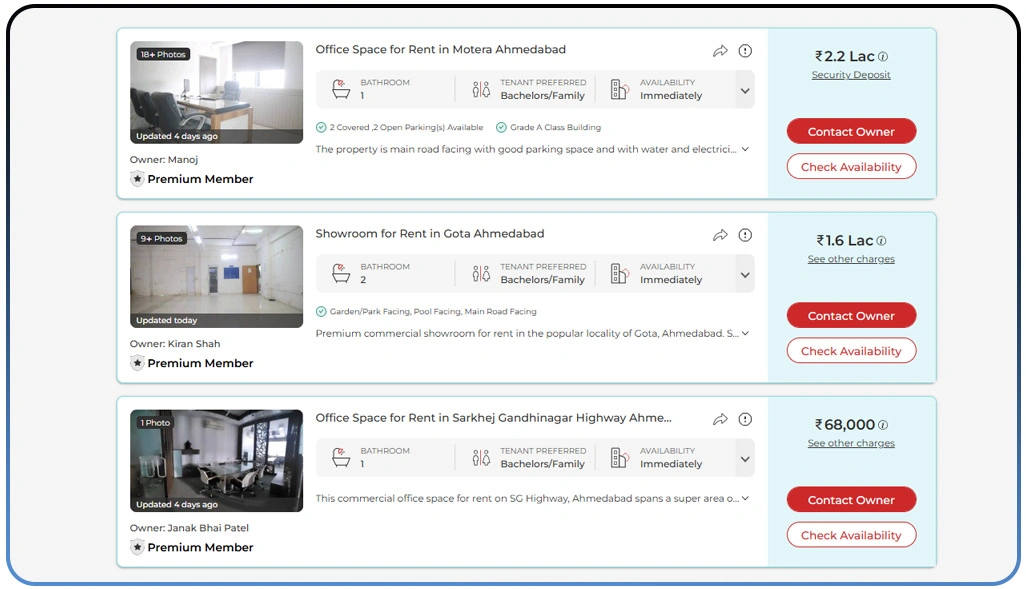
Task: Click the report icon on the Gota showroom listing
Action: point(745,234)
